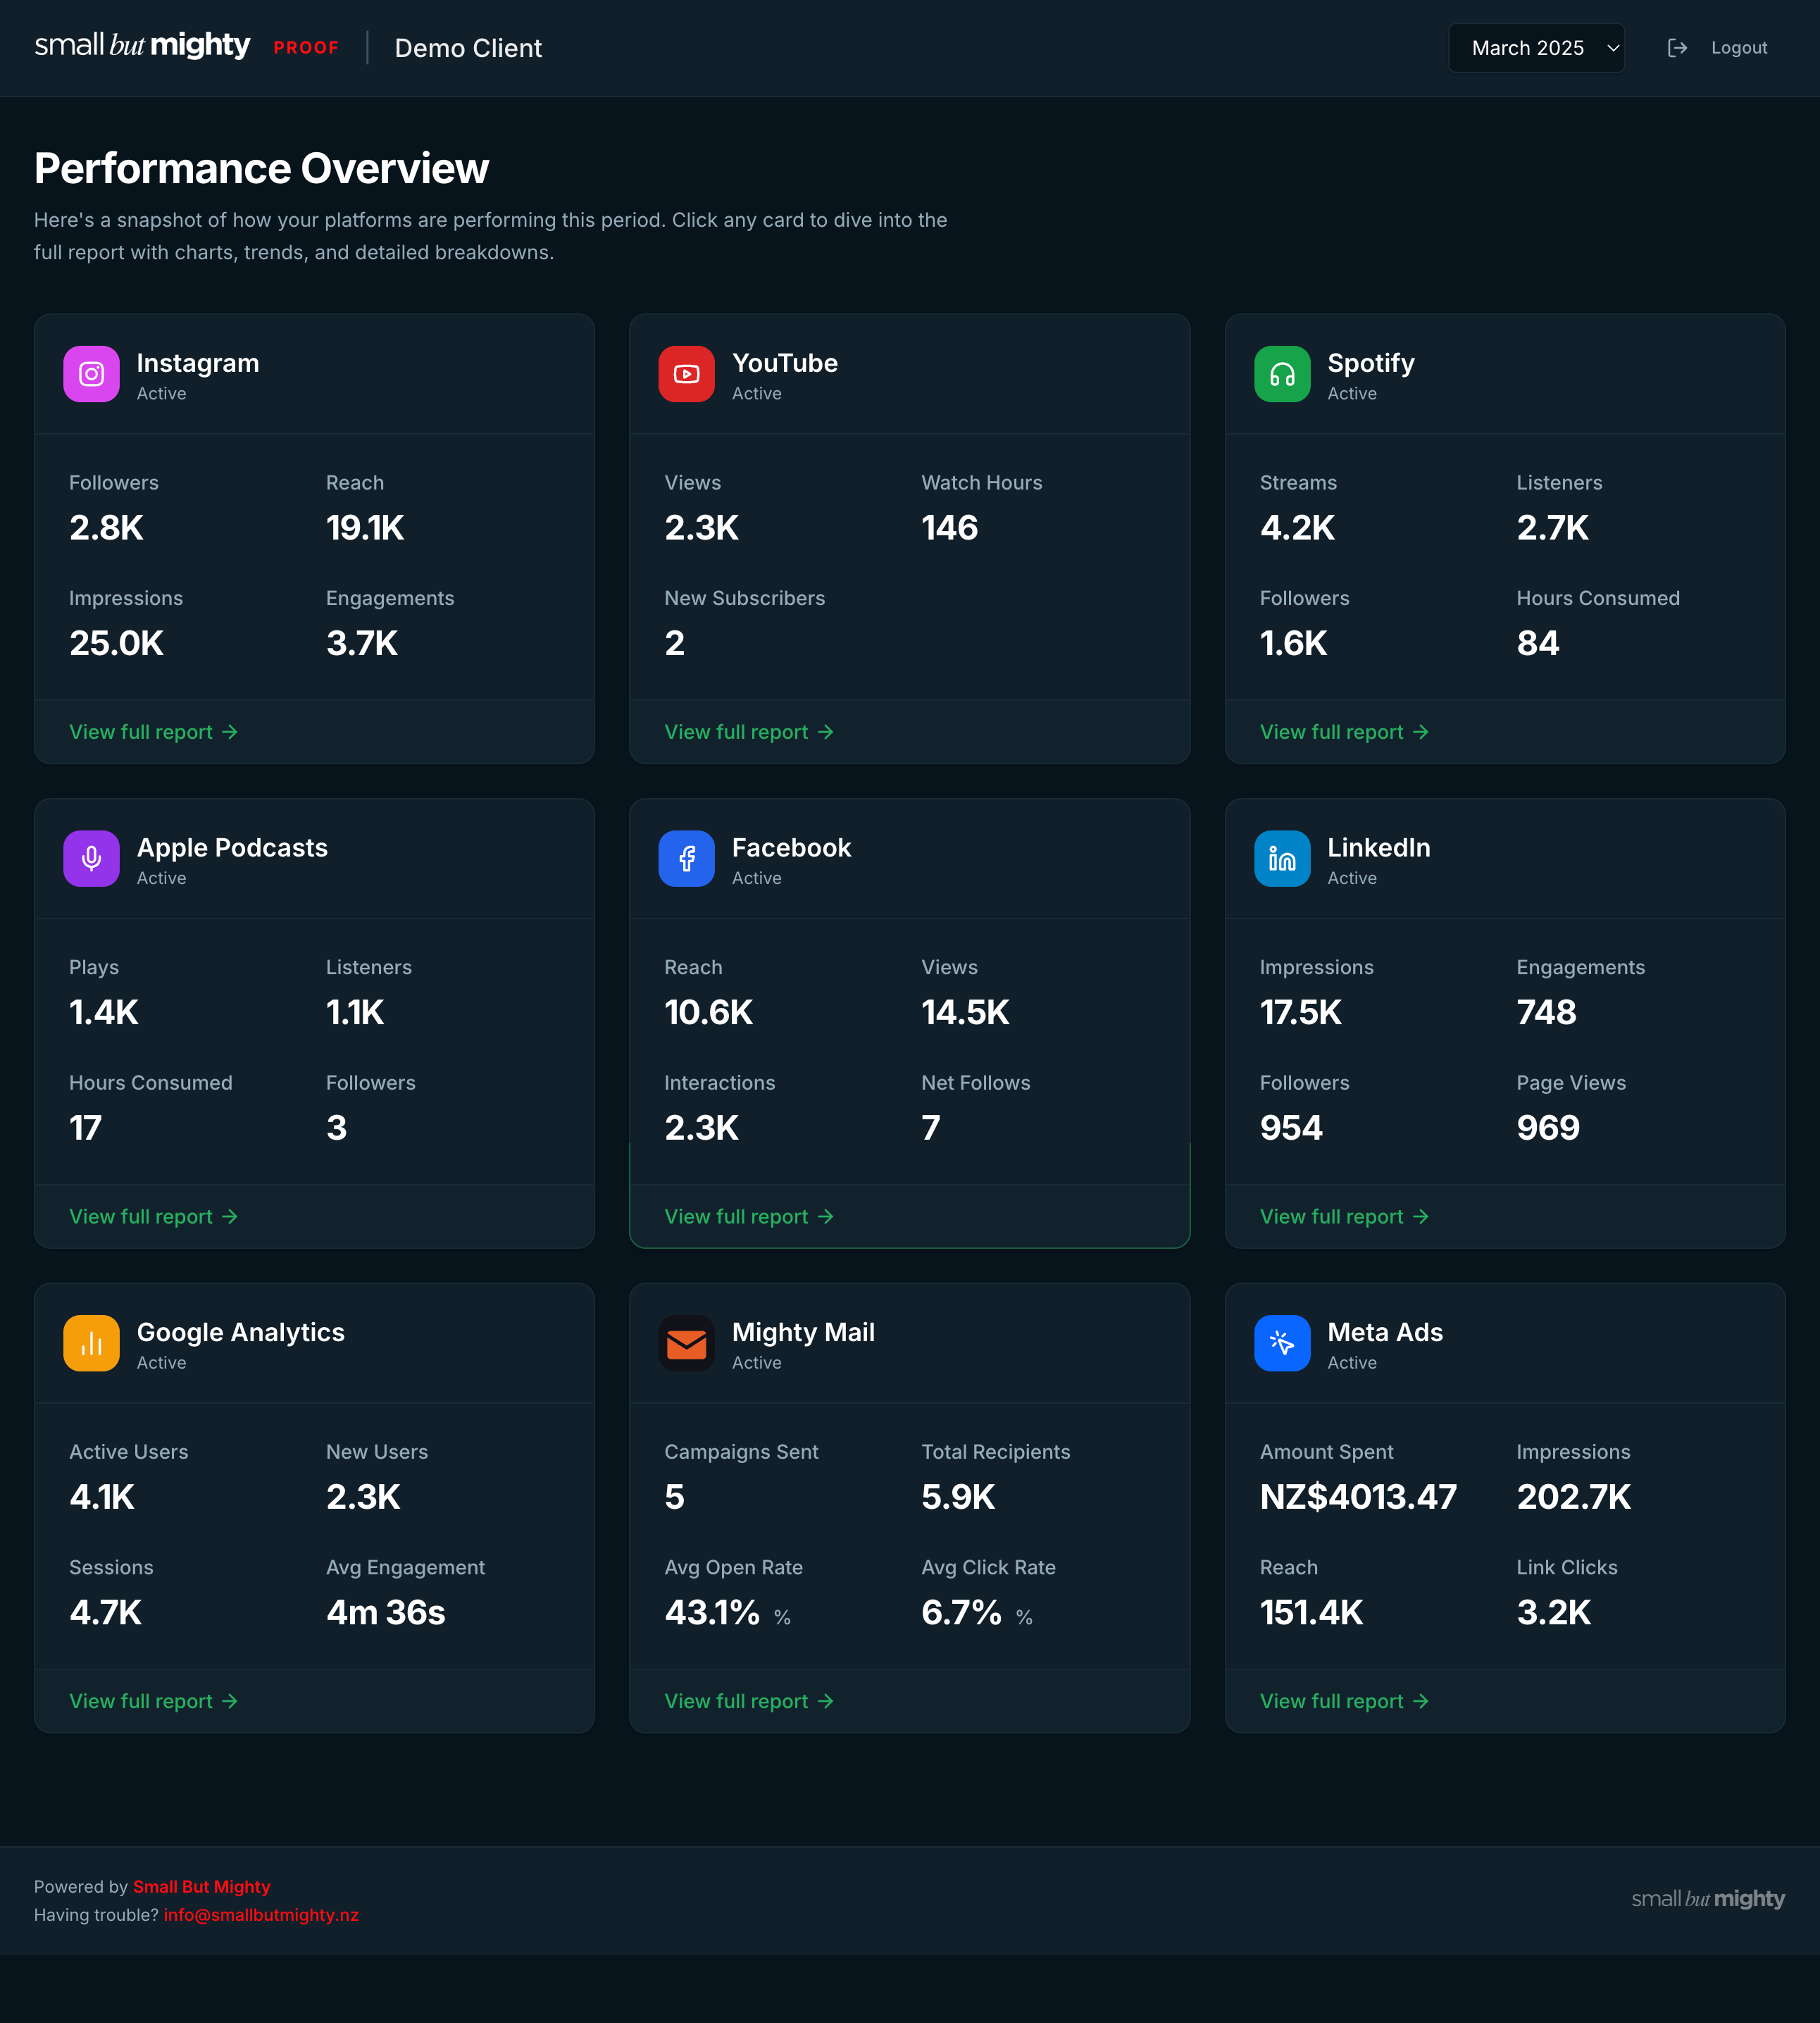Click the small but mighty header logo
Viewport: 1820px width, 2023px height.
[142, 46]
